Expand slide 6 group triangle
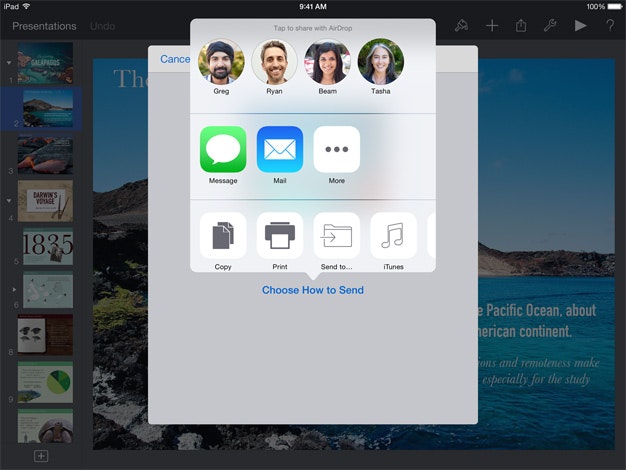Screen dimensions: 626x470 click(x=14, y=290)
